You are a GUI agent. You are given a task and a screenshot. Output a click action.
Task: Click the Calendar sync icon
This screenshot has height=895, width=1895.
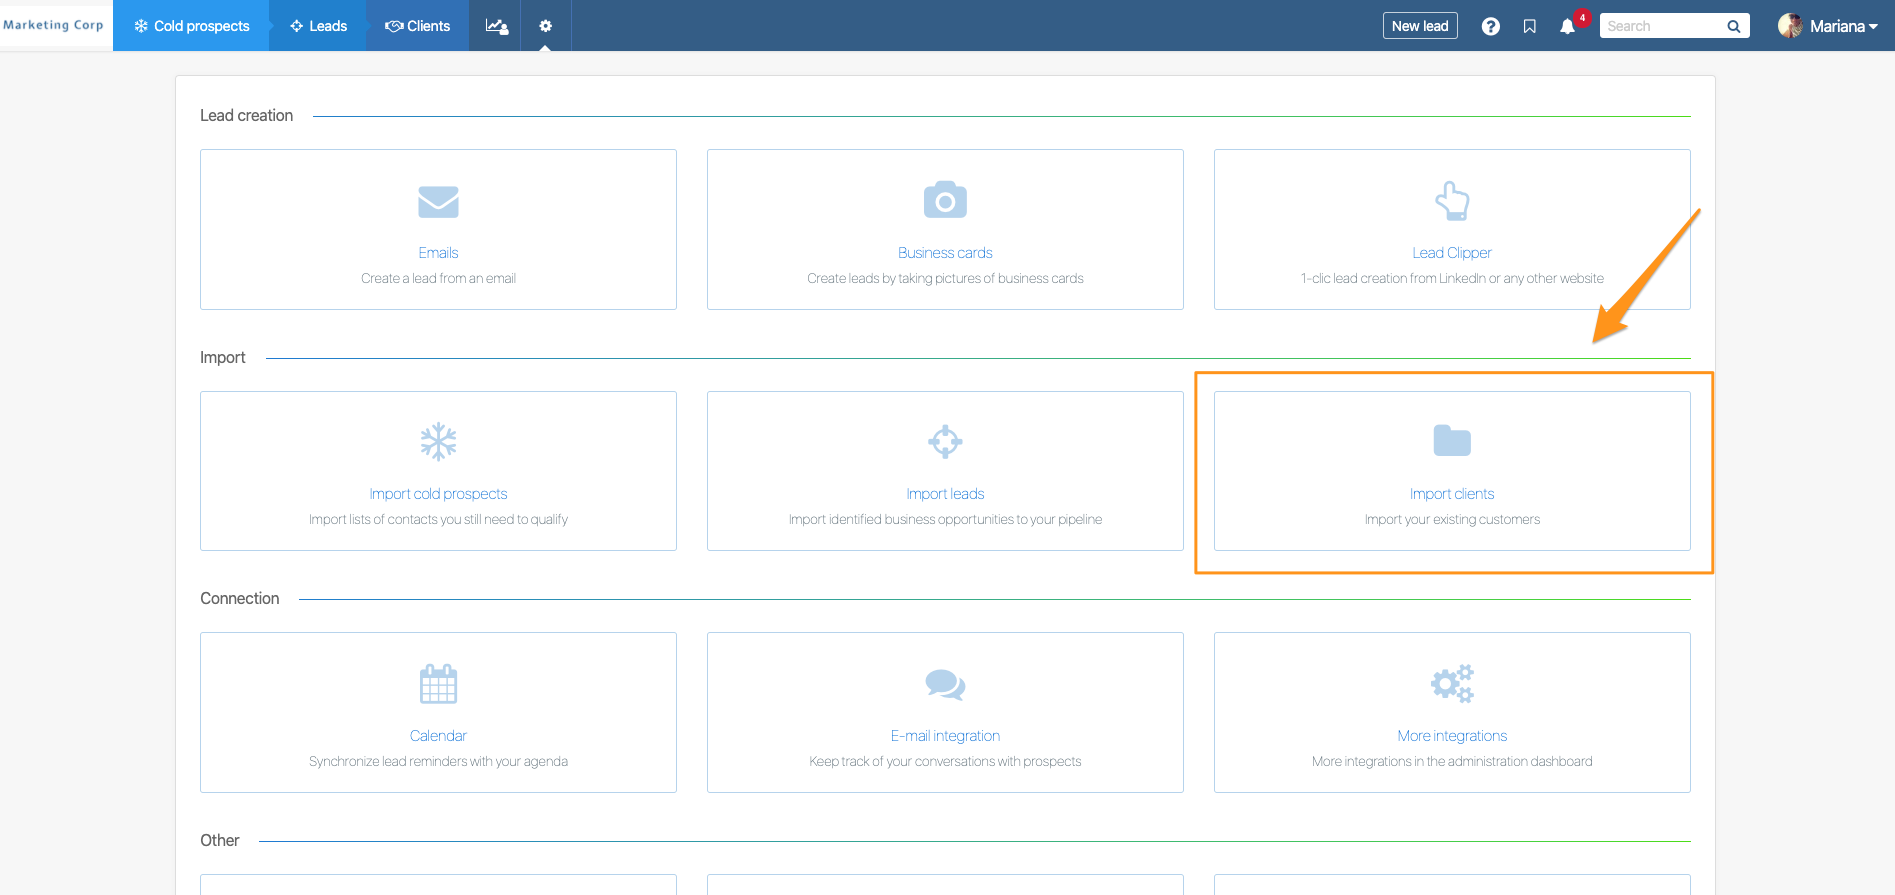point(438,684)
